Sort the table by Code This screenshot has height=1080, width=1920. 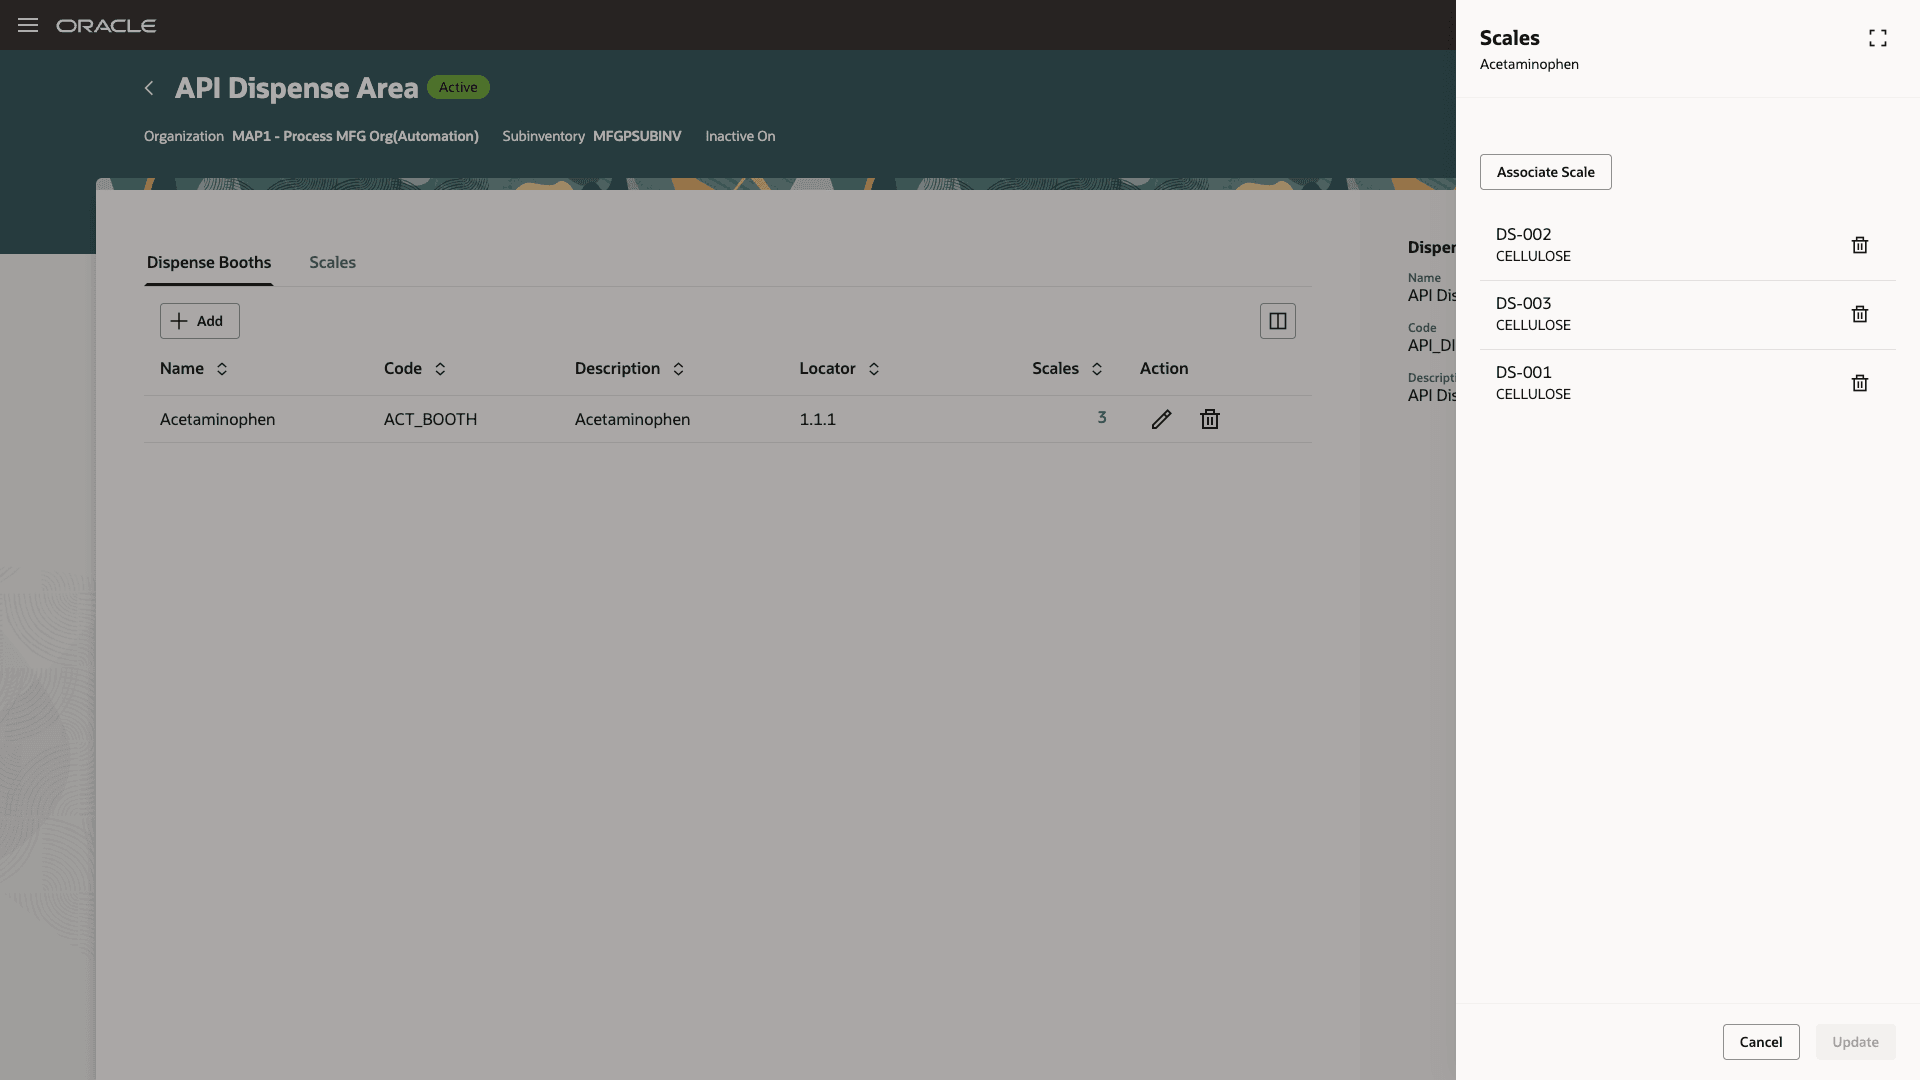440,369
